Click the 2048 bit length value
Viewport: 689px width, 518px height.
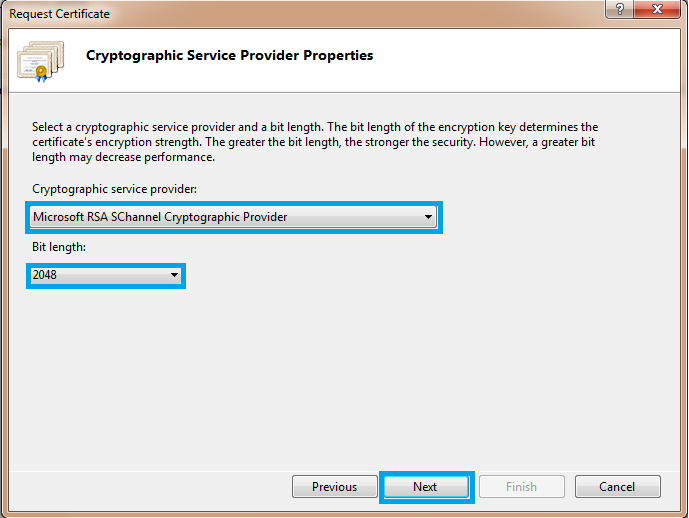tap(46, 275)
